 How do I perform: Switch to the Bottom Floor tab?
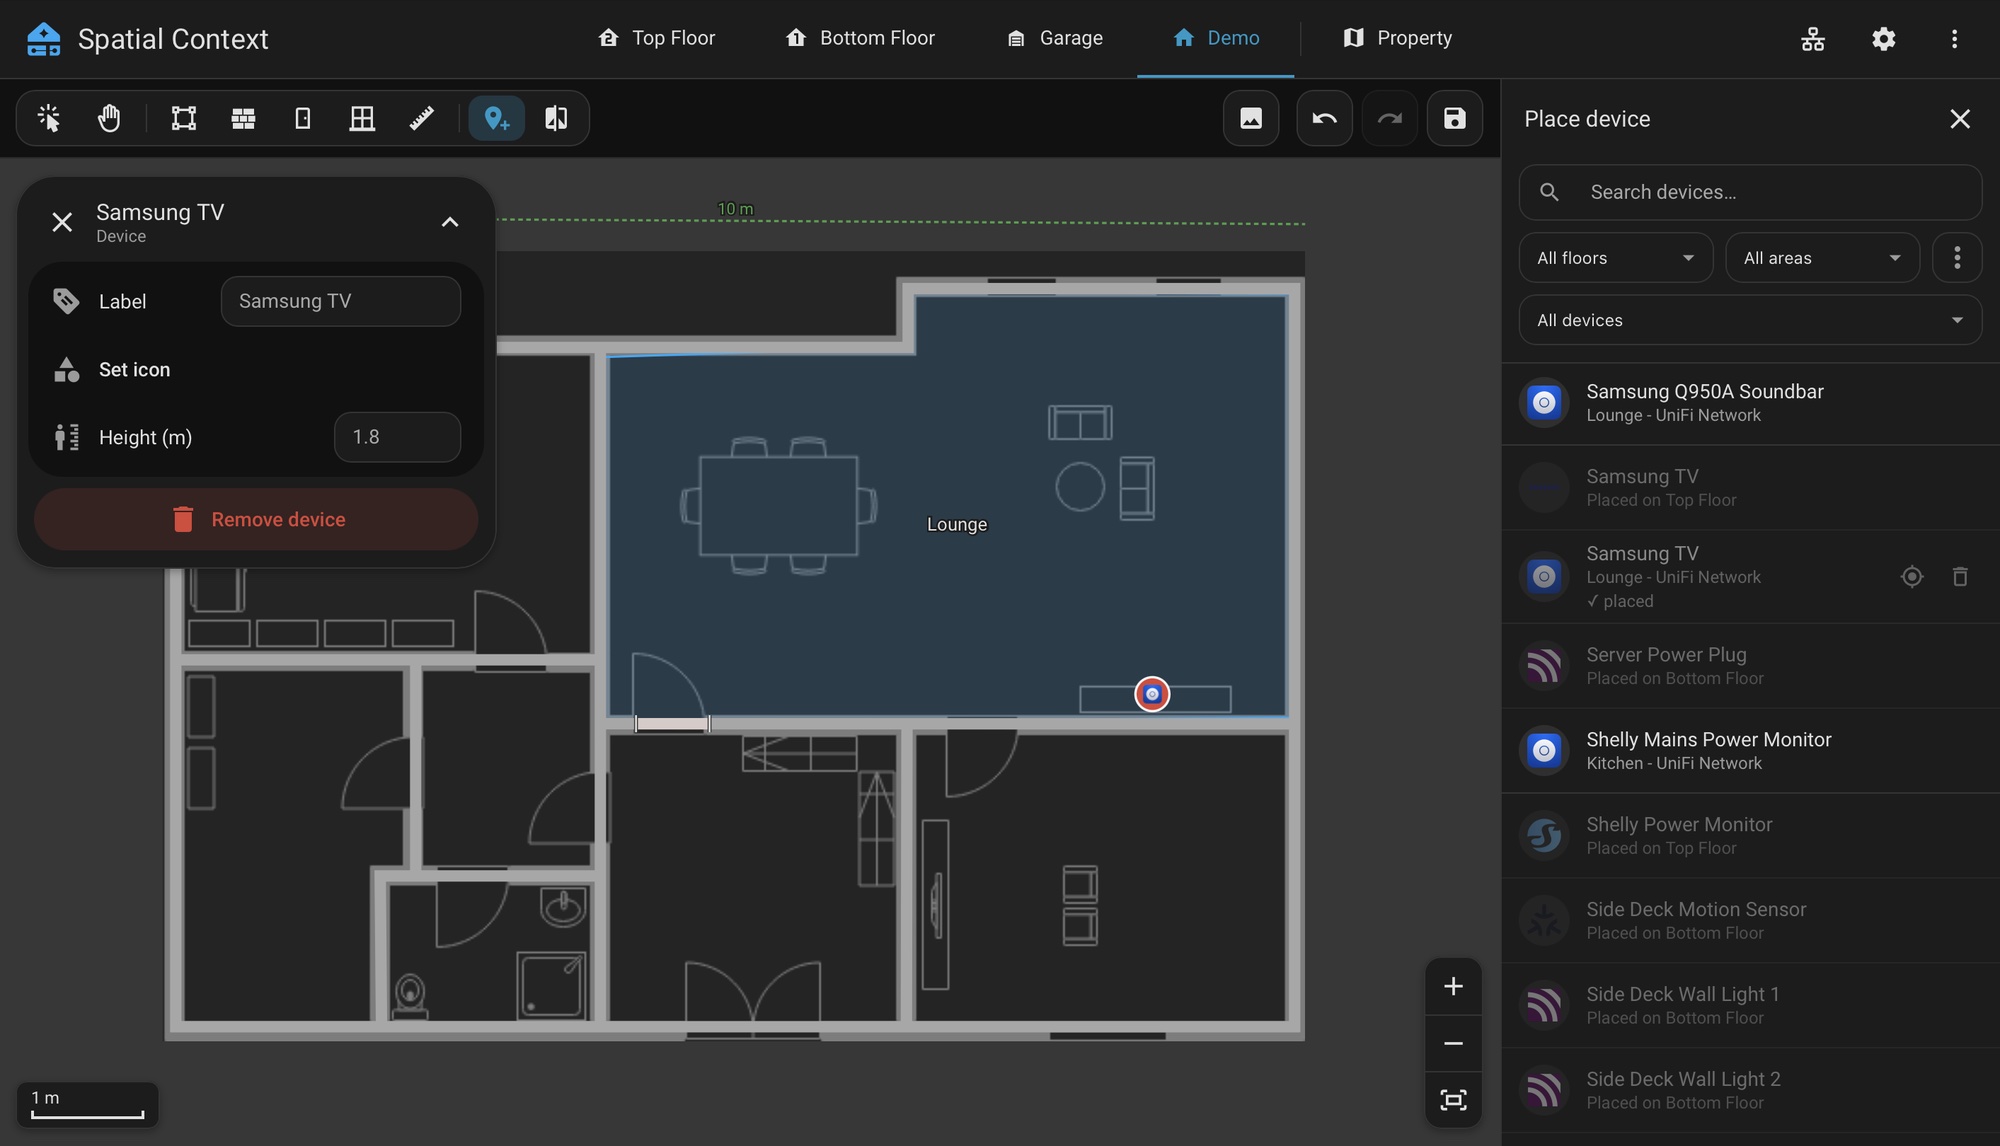[860, 38]
